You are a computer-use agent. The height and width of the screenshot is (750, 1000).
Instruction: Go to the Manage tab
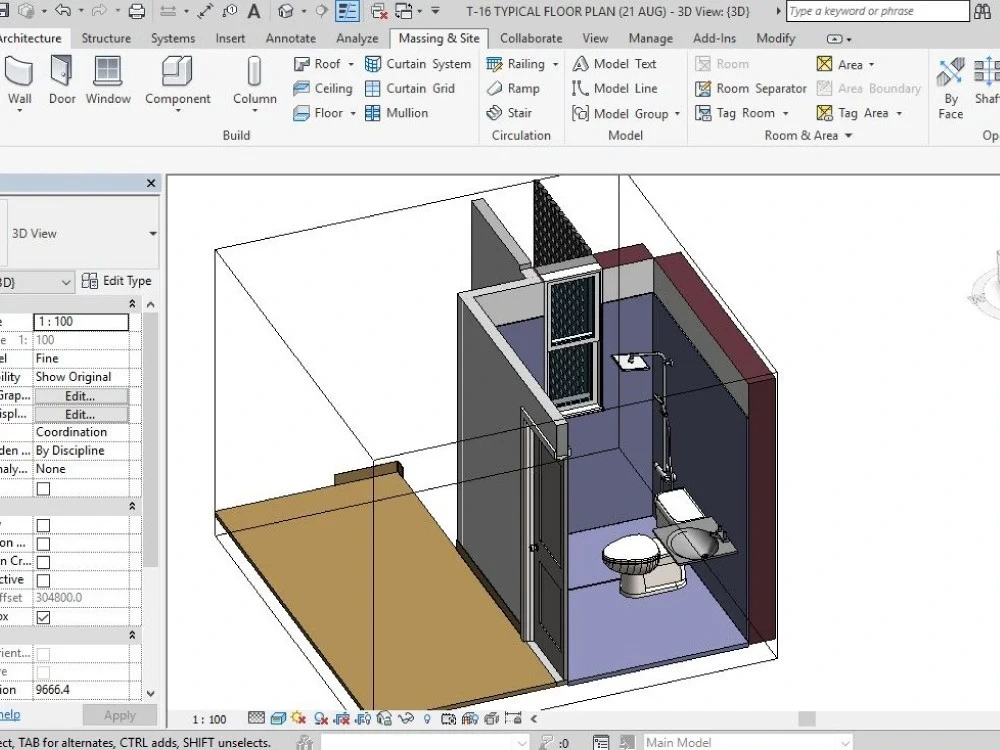[651, 38]
